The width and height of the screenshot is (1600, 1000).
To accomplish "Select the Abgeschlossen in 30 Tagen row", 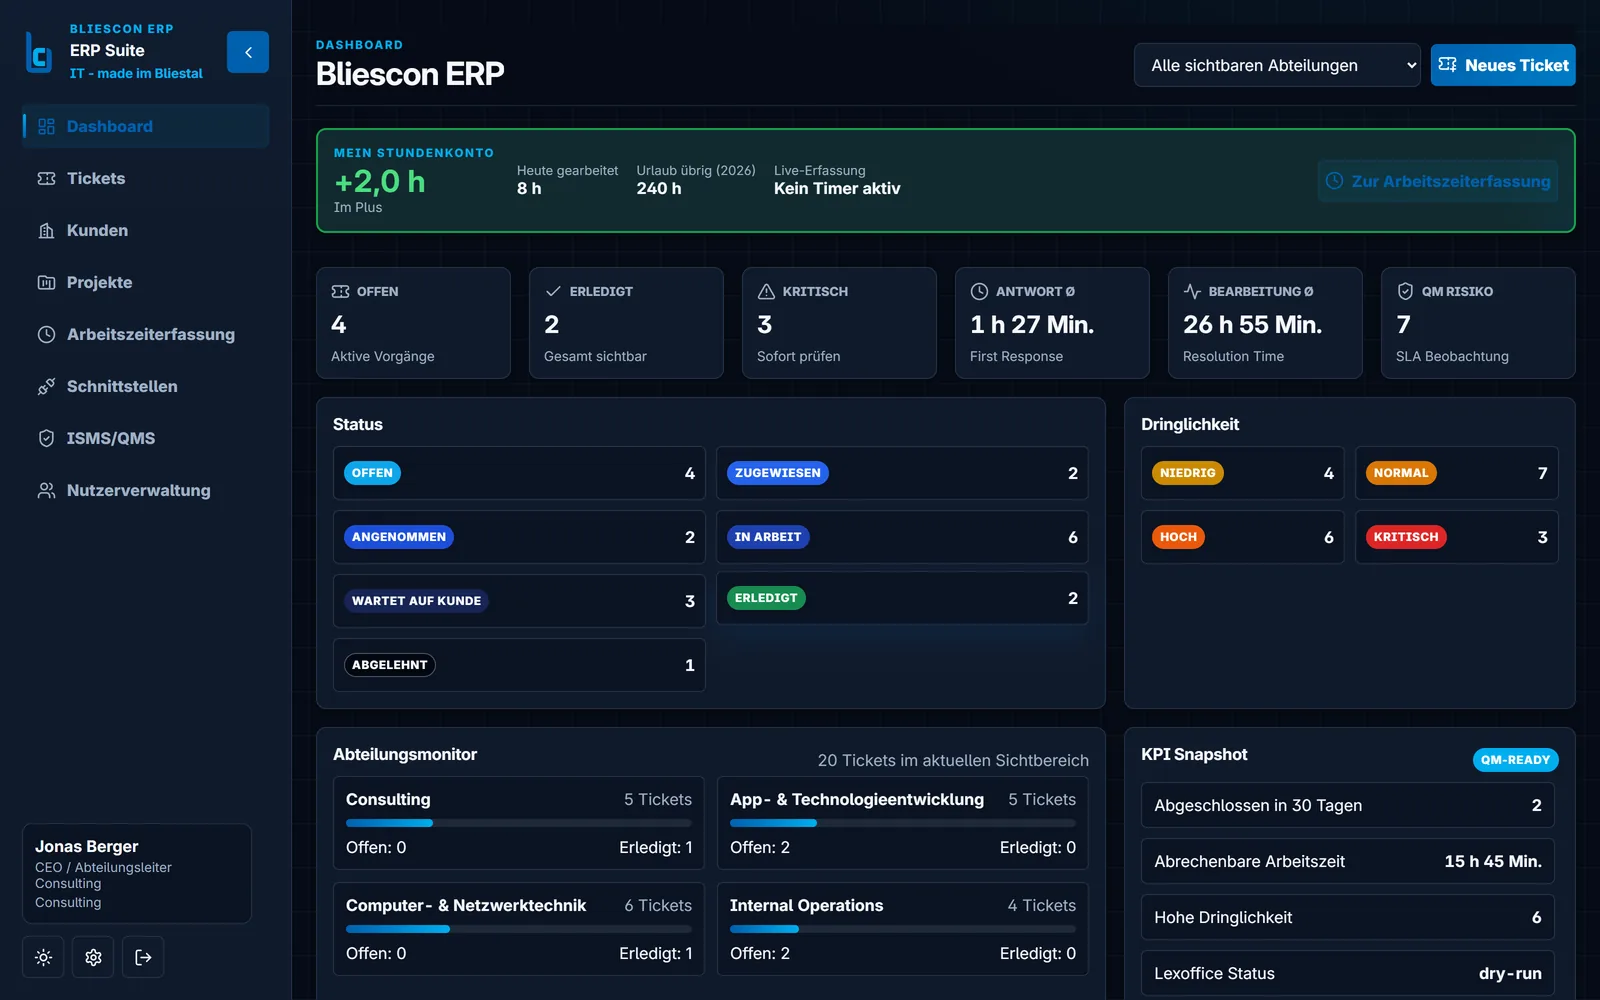I will coord(1348,805).
